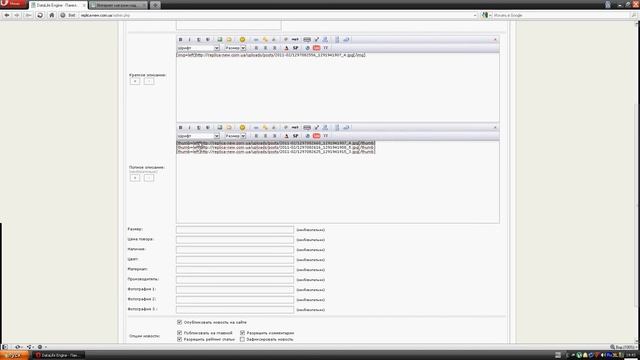Click red YouTube icon in short description toolbar

[x=316, y=48]
